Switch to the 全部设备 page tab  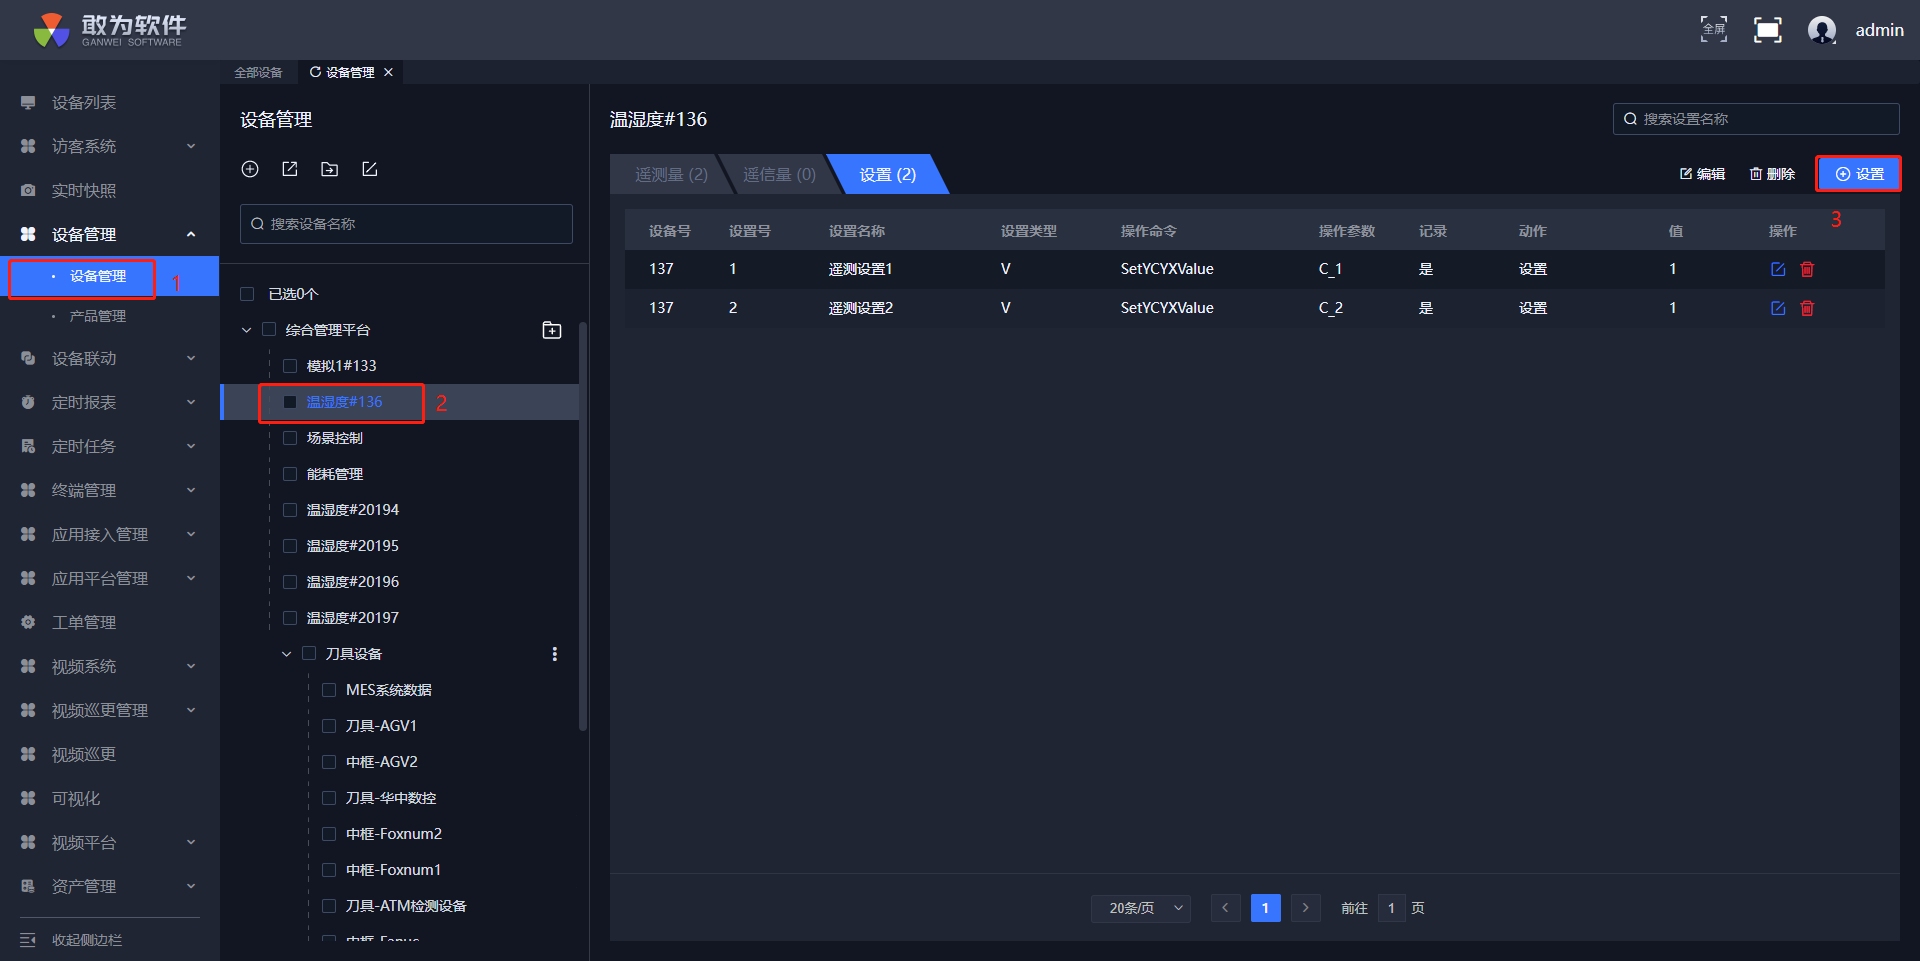[x=258, y=72]
